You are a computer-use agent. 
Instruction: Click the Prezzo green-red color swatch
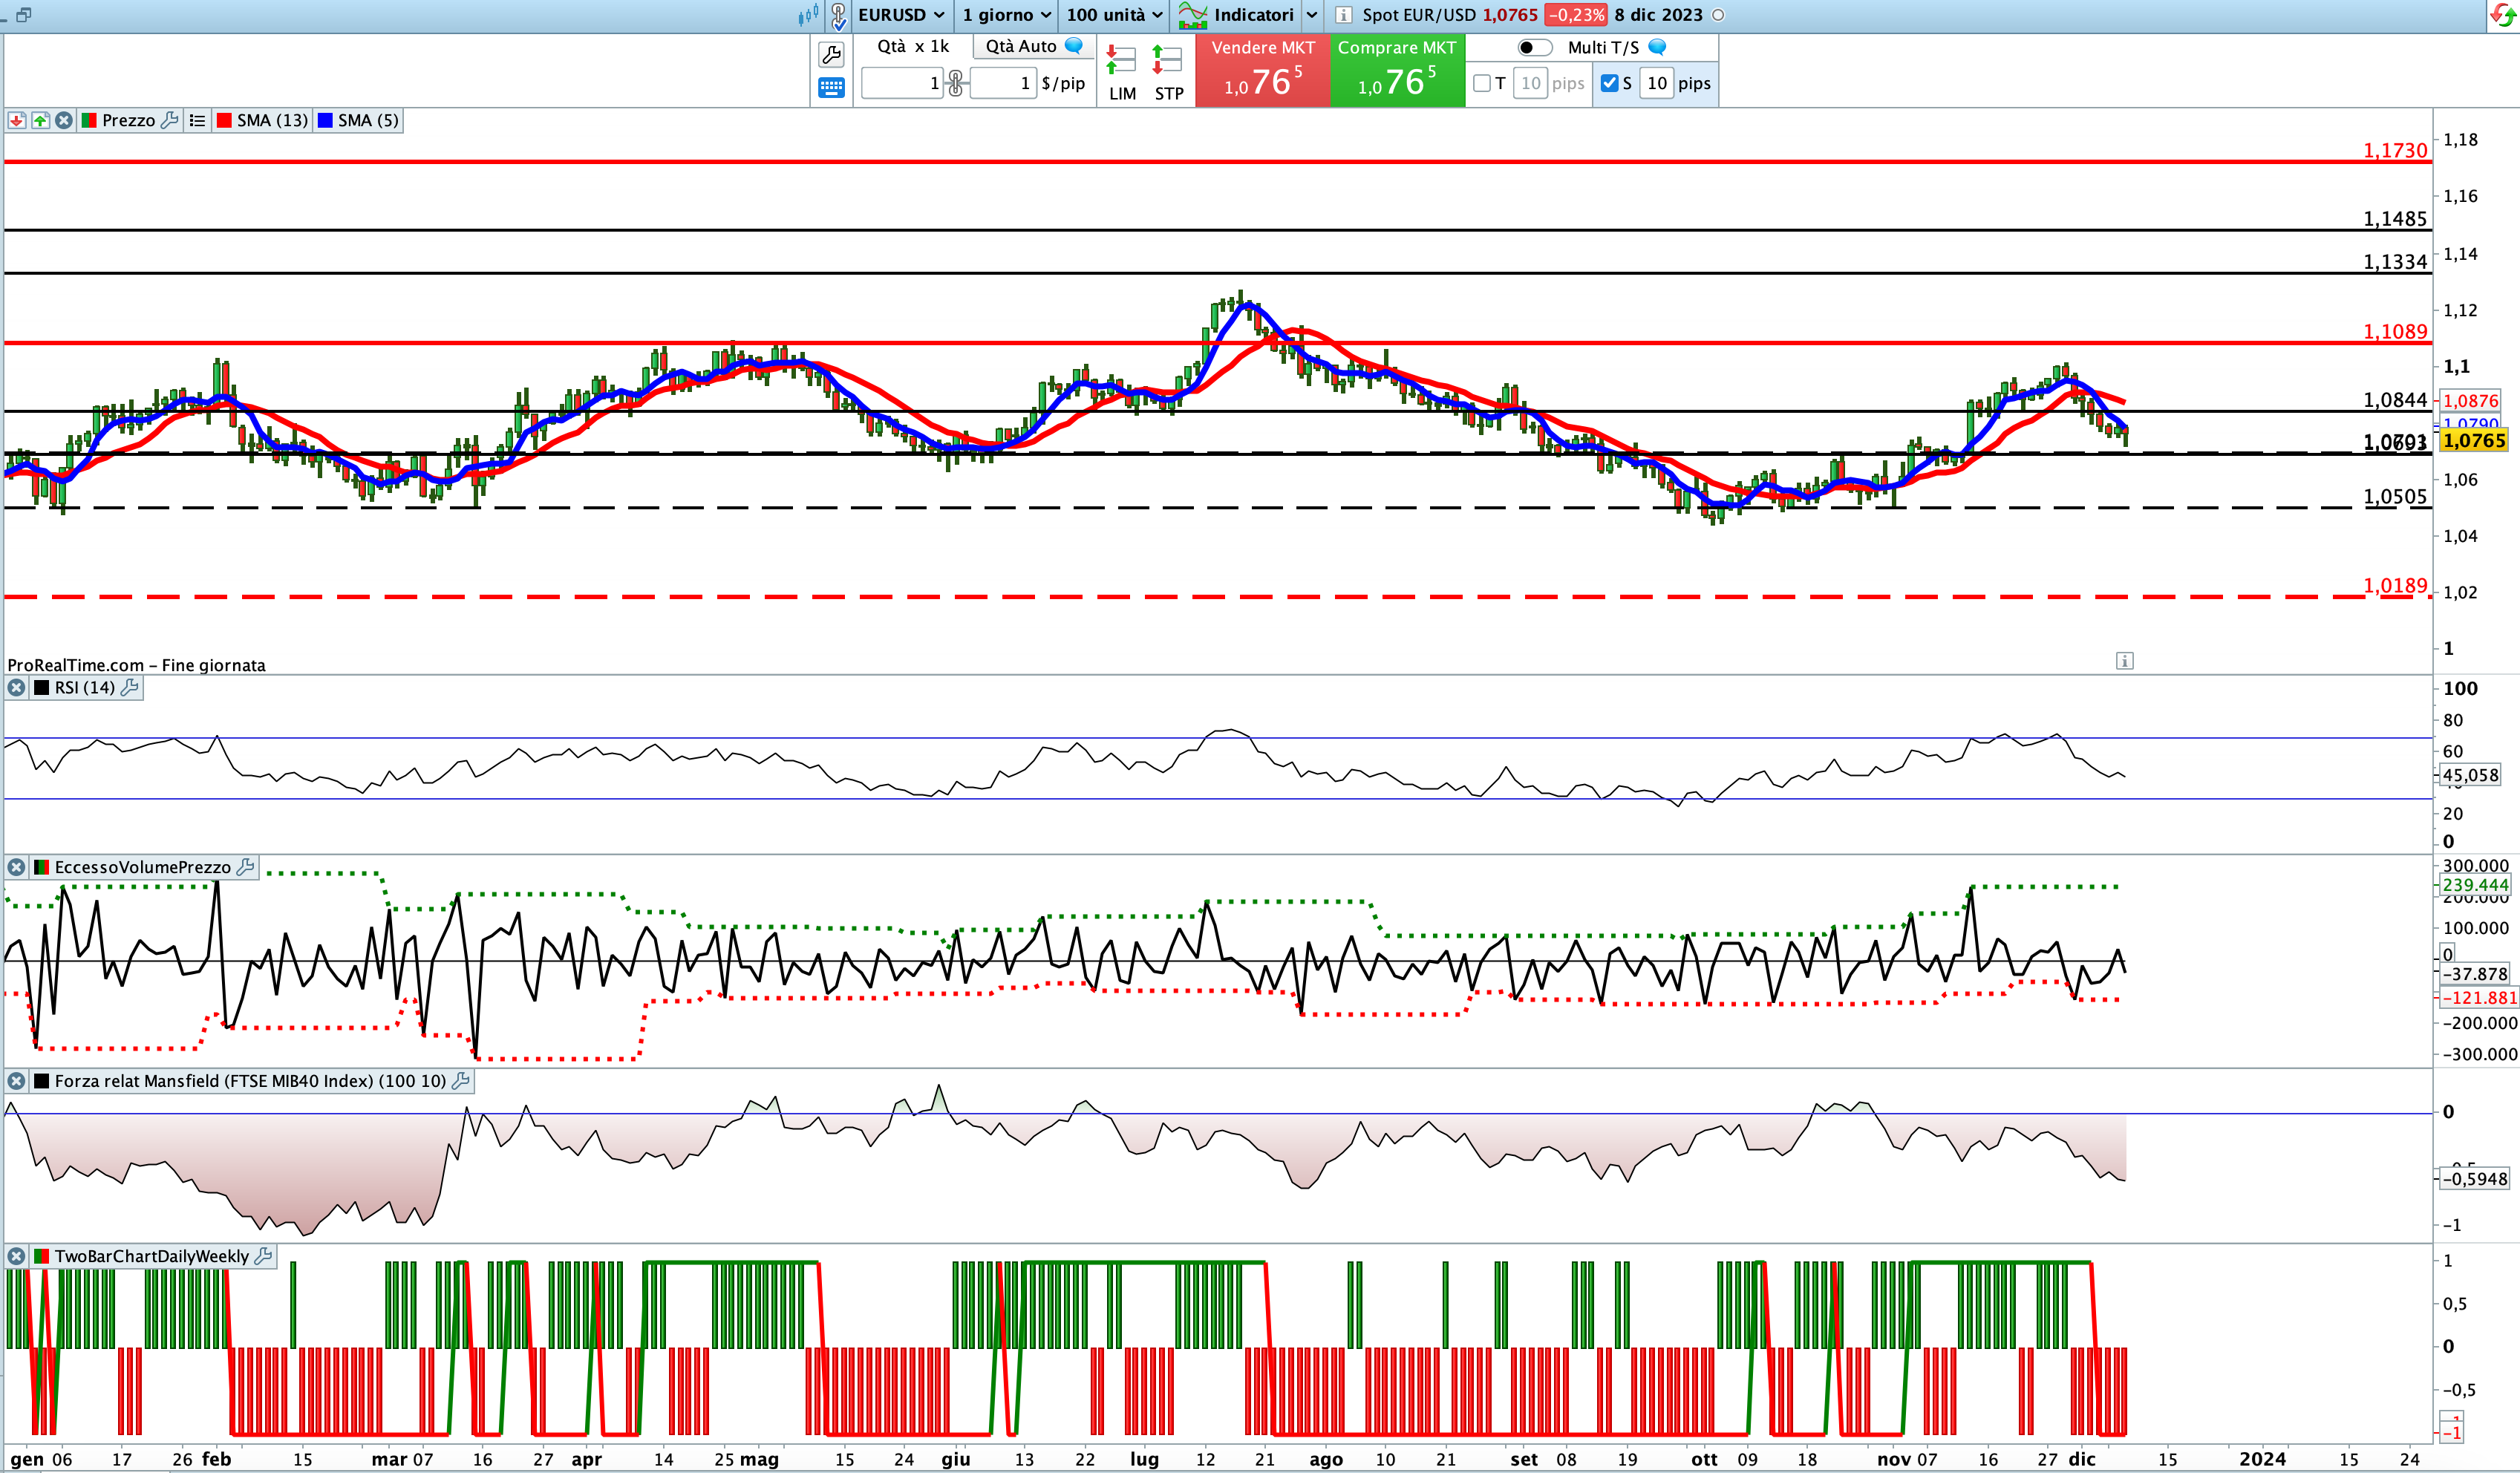click(89, 120)
